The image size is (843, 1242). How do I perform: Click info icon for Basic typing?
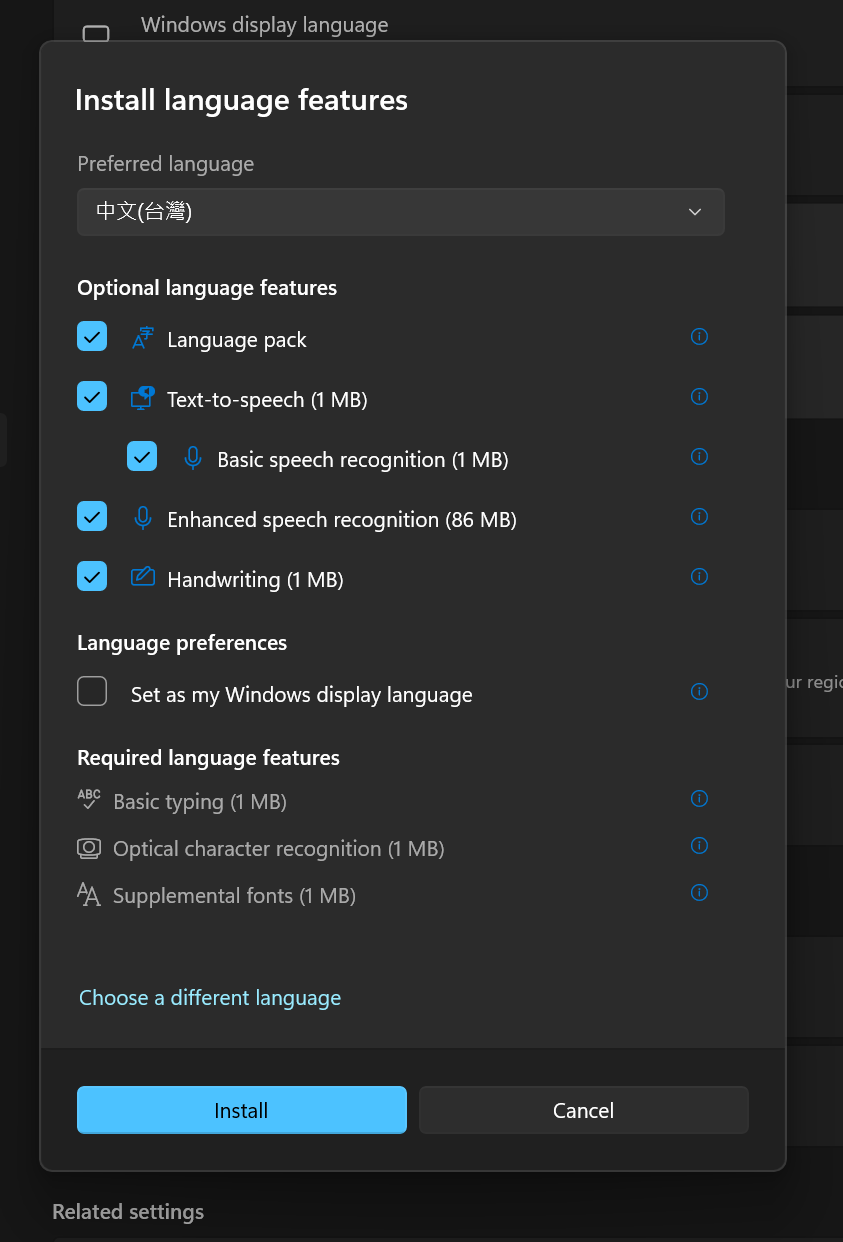tap(699, 799)
